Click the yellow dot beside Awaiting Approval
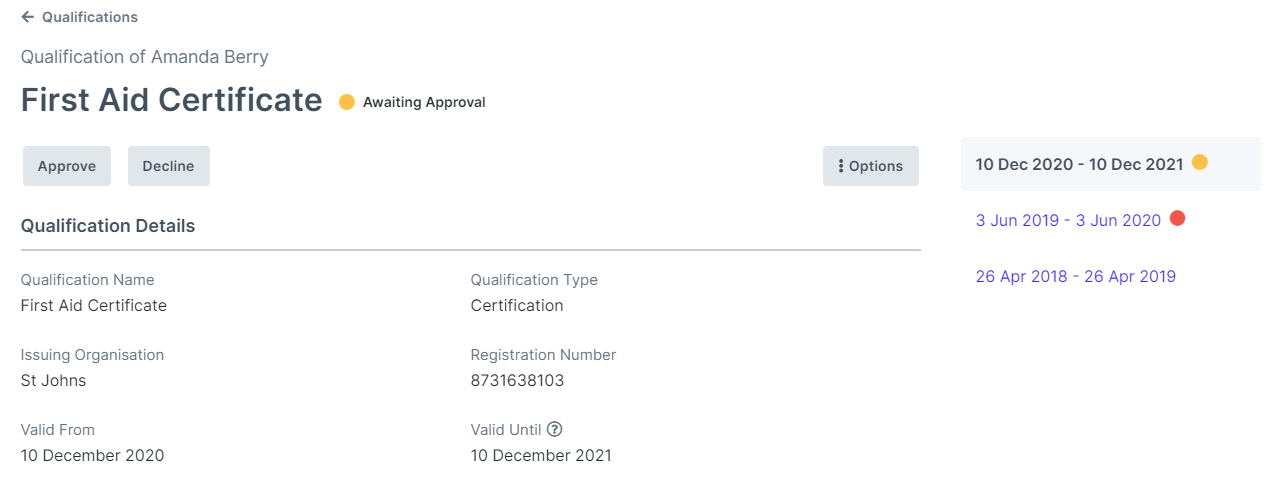This screenshot has width=1265, height=494. tap(347, 102)
